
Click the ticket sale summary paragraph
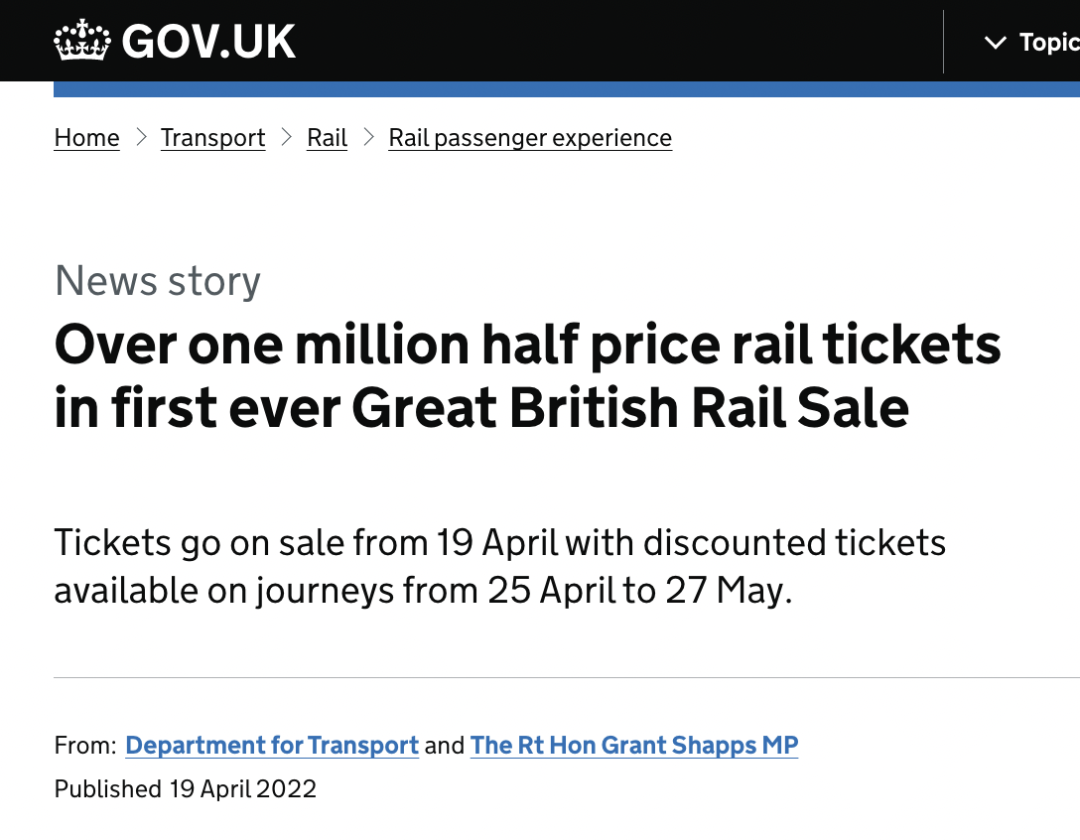click(500, 566)
